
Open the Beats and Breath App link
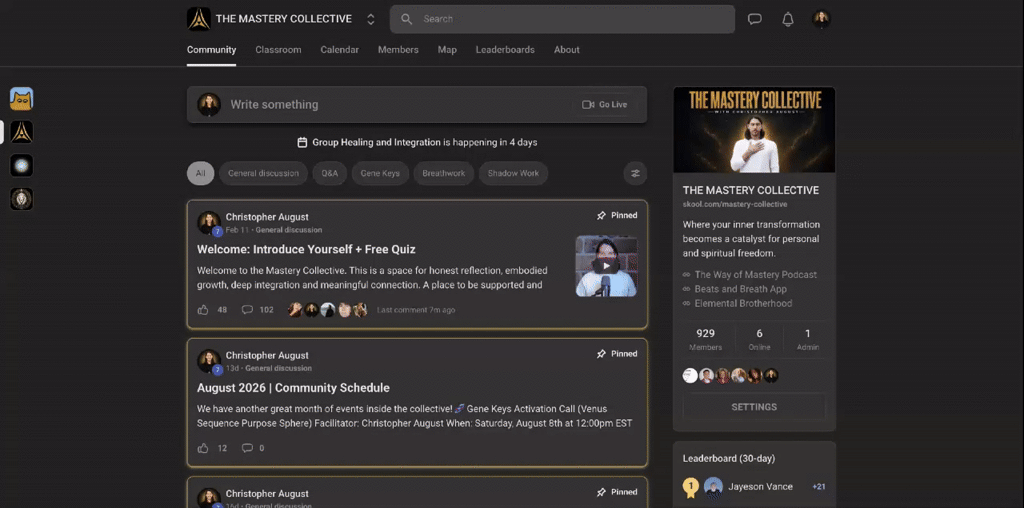[x=741, y=289]
